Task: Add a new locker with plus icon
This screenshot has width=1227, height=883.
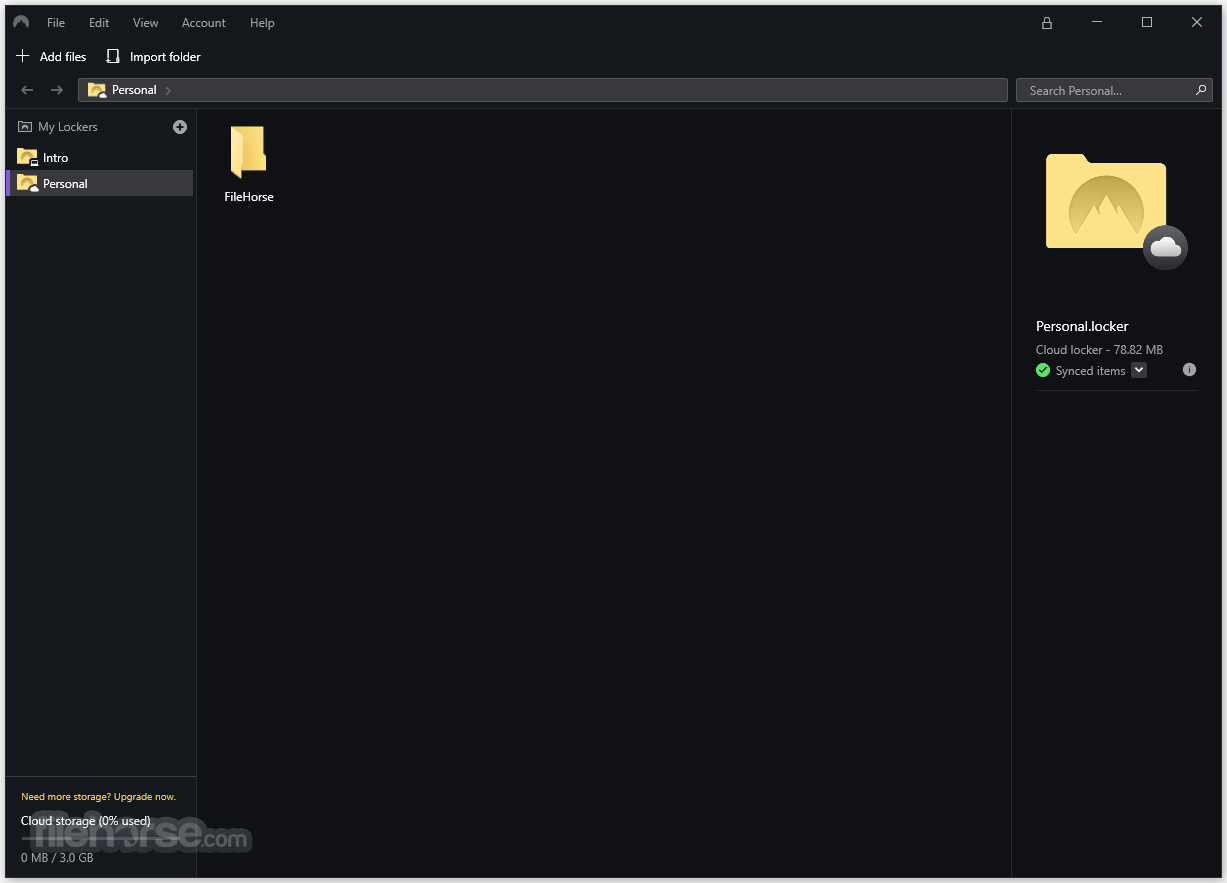Action: click(180, 127)
